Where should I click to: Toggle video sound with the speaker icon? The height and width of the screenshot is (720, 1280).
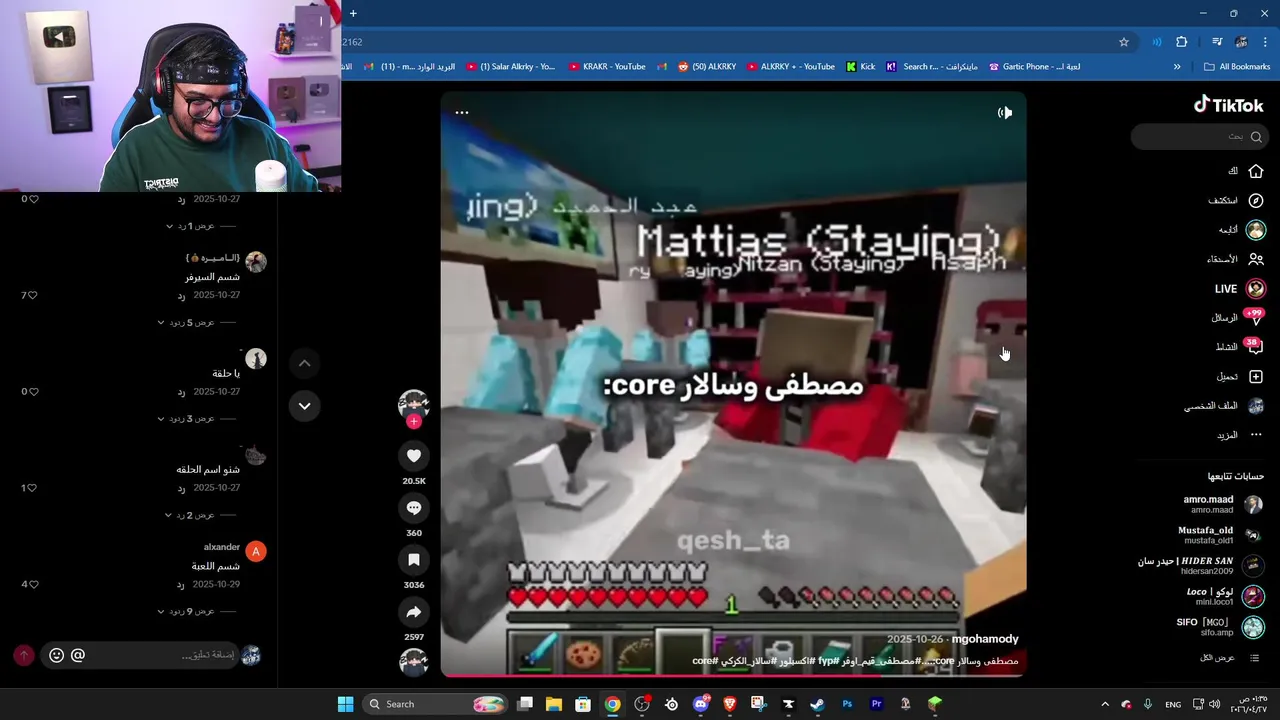pos(1005,113)
